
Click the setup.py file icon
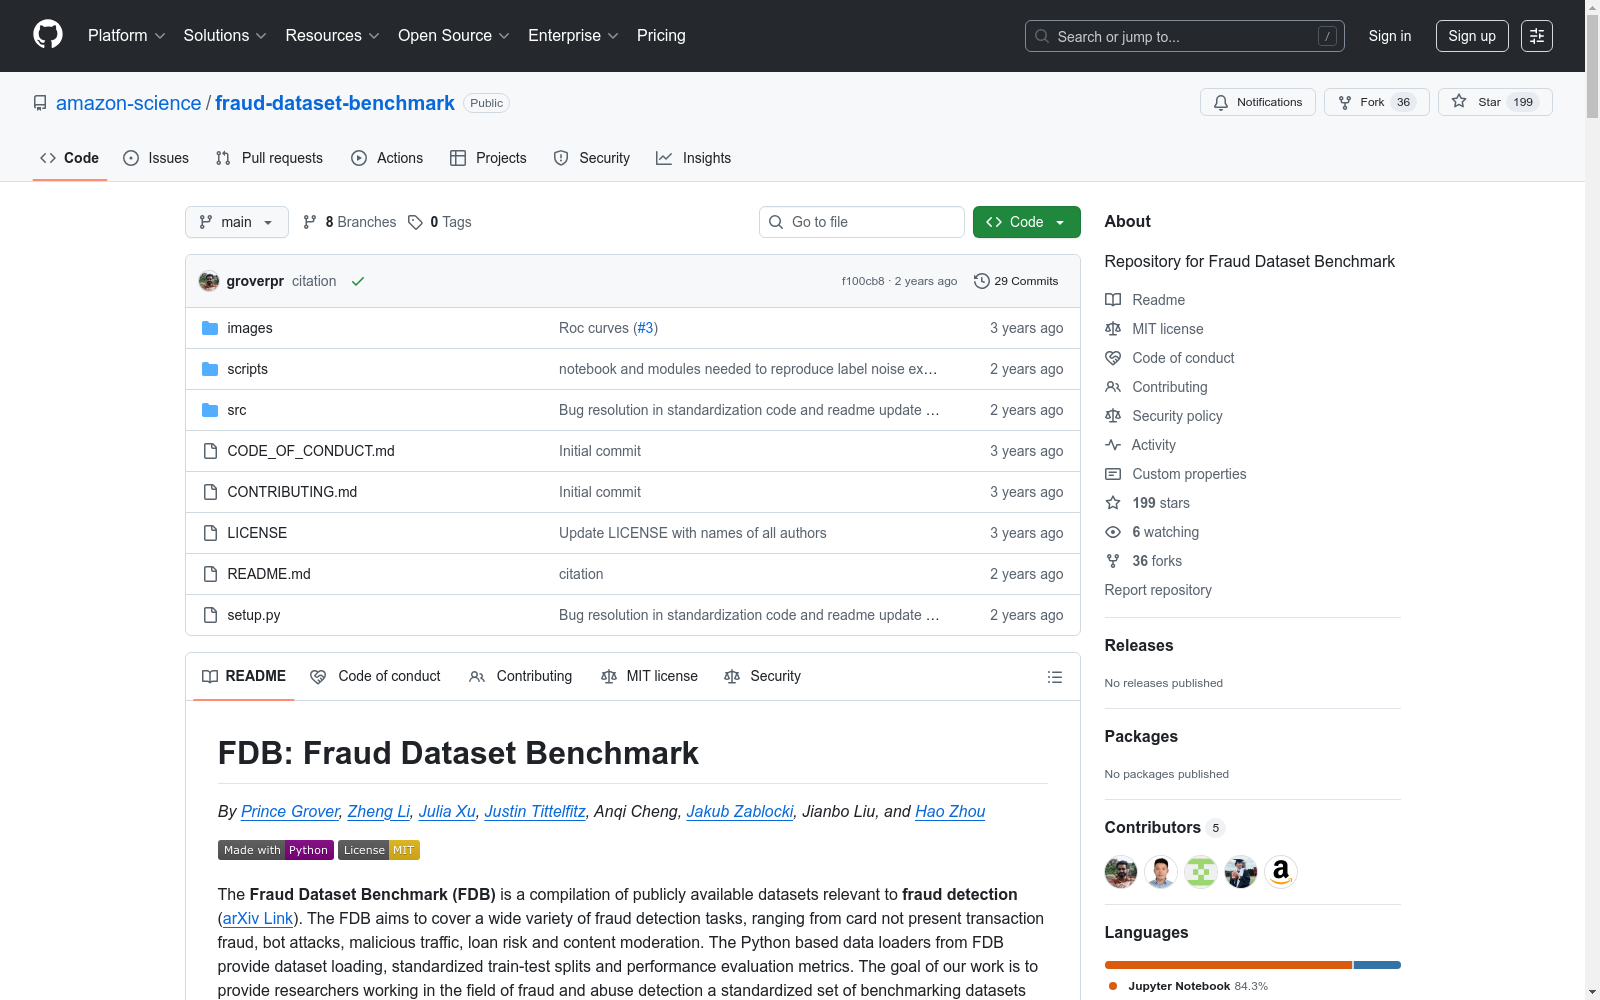coord(210,615)
